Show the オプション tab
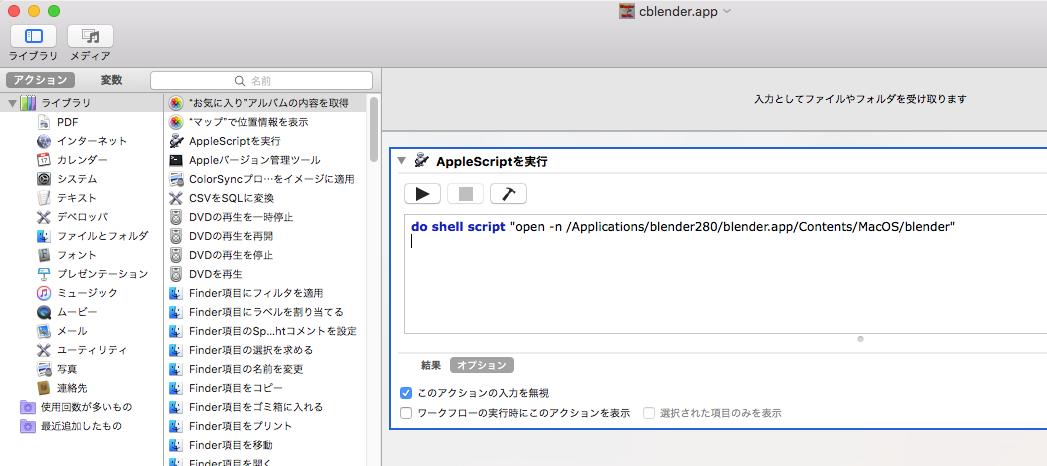The width and height of the screenshot is (1047, 466). (x=482, y=365)
